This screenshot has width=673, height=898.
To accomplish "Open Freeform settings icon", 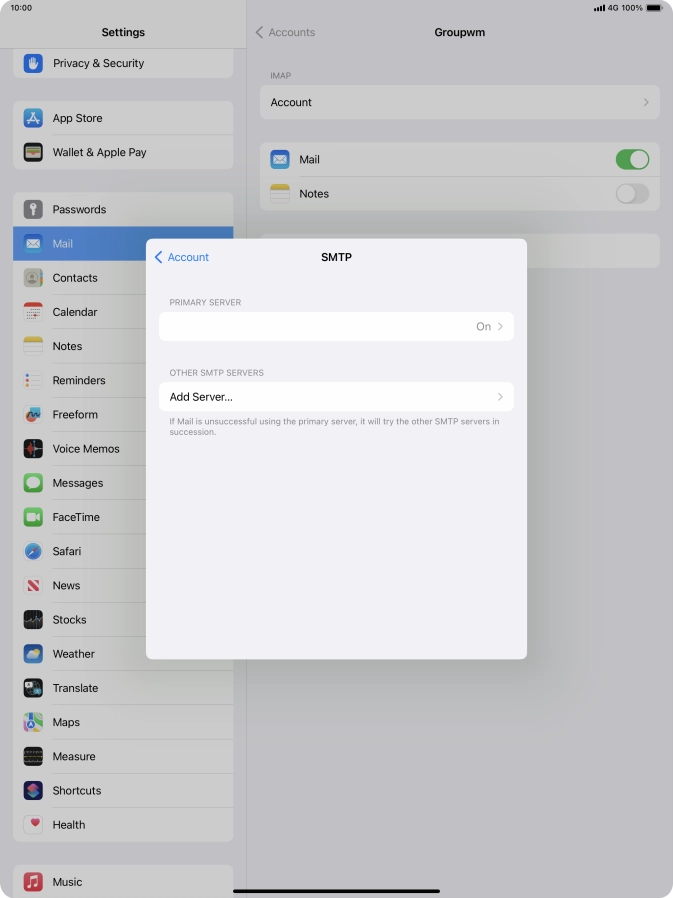I will click(x=33, y=414).
